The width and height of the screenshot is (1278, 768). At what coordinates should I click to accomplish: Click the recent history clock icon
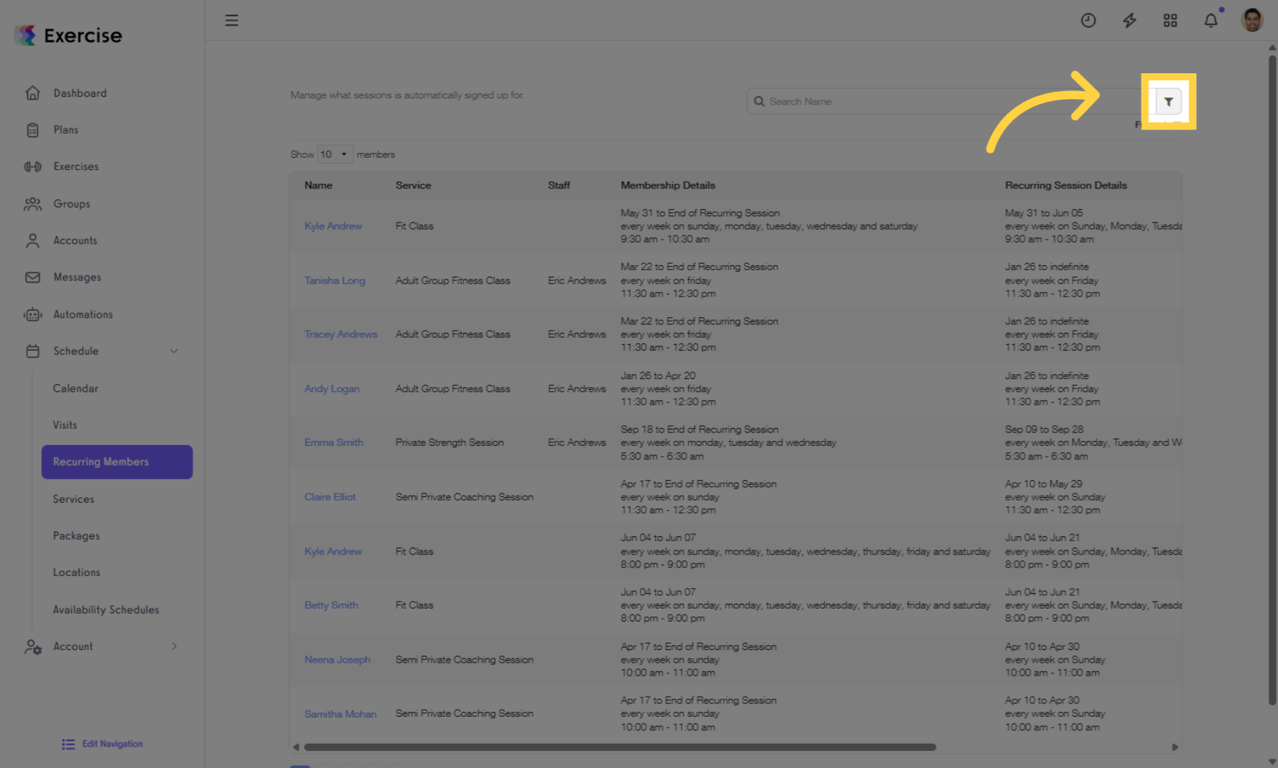click(1088, 20)
